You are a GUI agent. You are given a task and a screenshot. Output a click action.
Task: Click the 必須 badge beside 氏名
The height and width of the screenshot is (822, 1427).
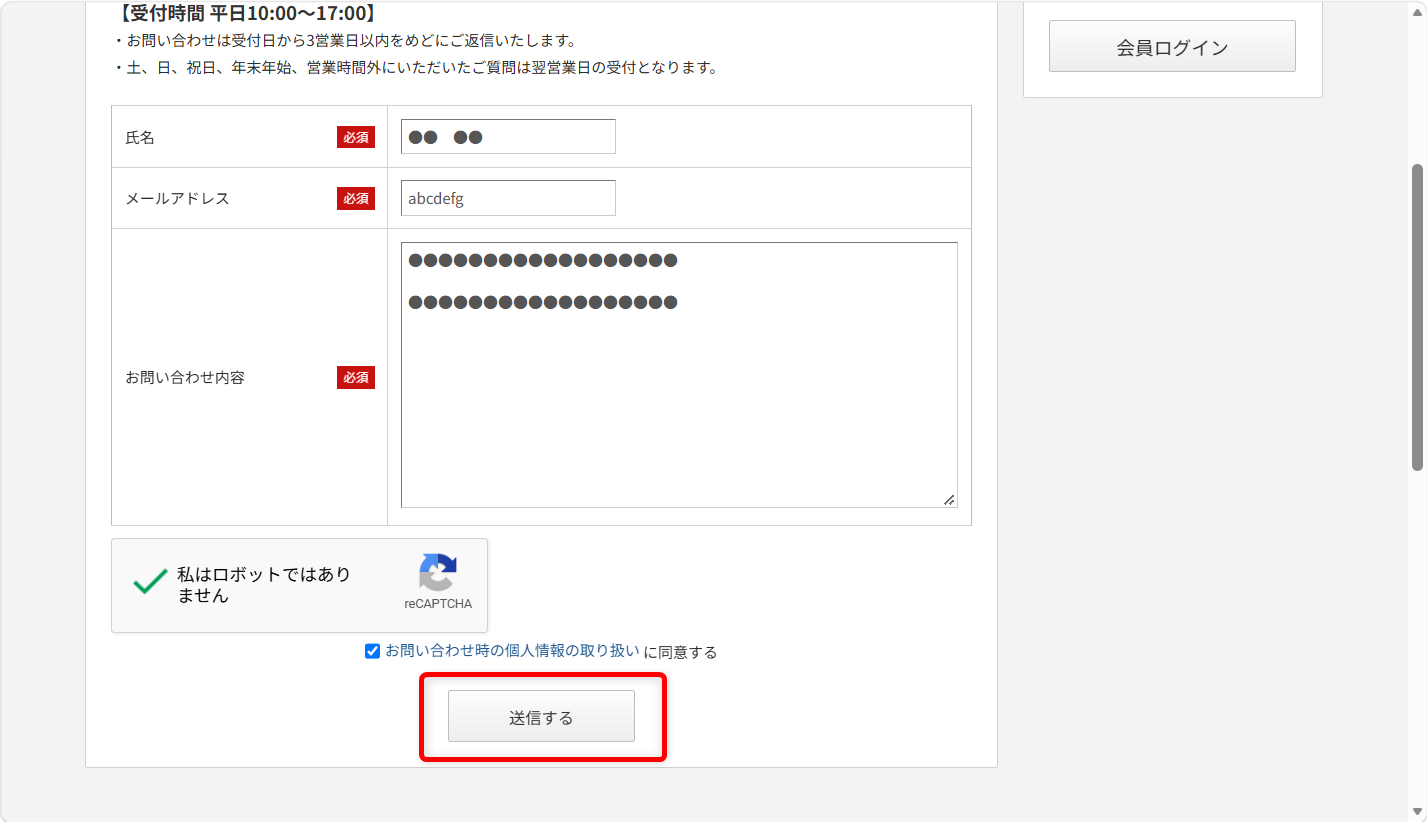coord(356,138)
